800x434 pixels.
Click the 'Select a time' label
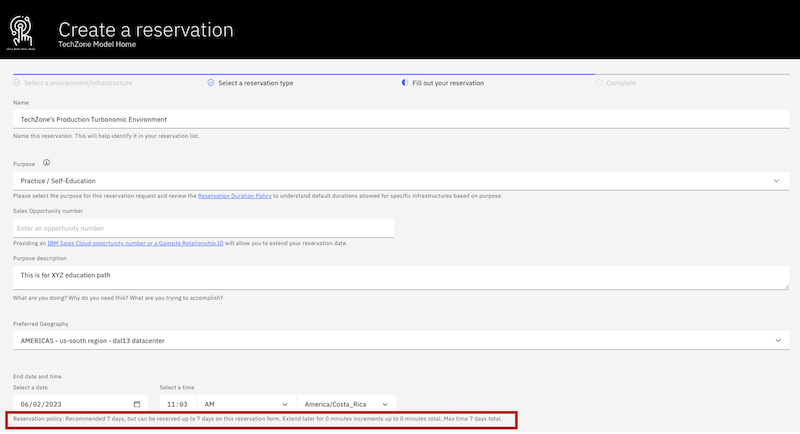point(177,388)
